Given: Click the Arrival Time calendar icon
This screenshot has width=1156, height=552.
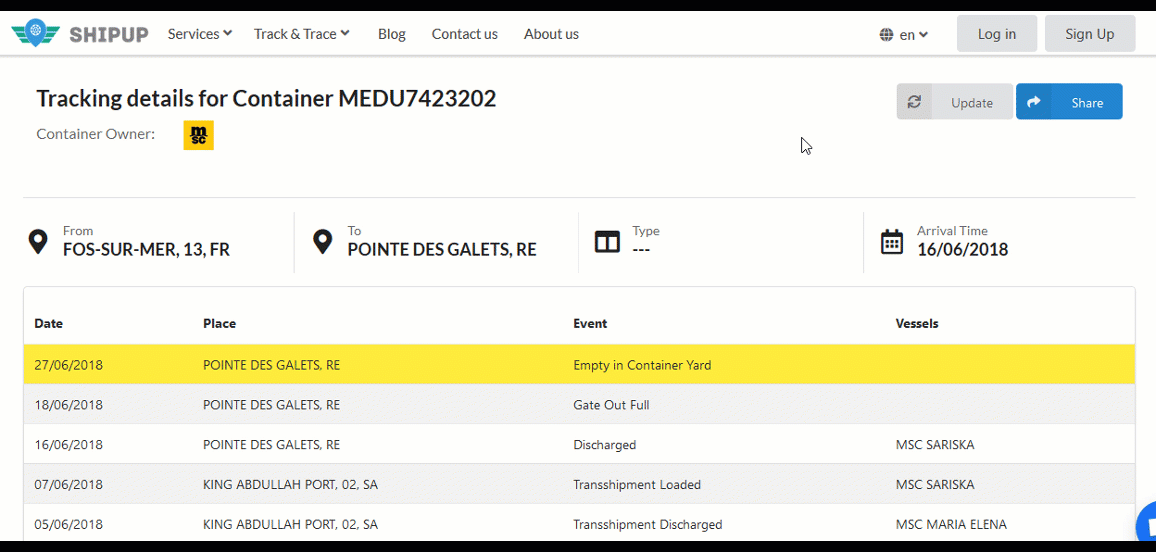Looking at the screenshot, I should coord(892,242).
